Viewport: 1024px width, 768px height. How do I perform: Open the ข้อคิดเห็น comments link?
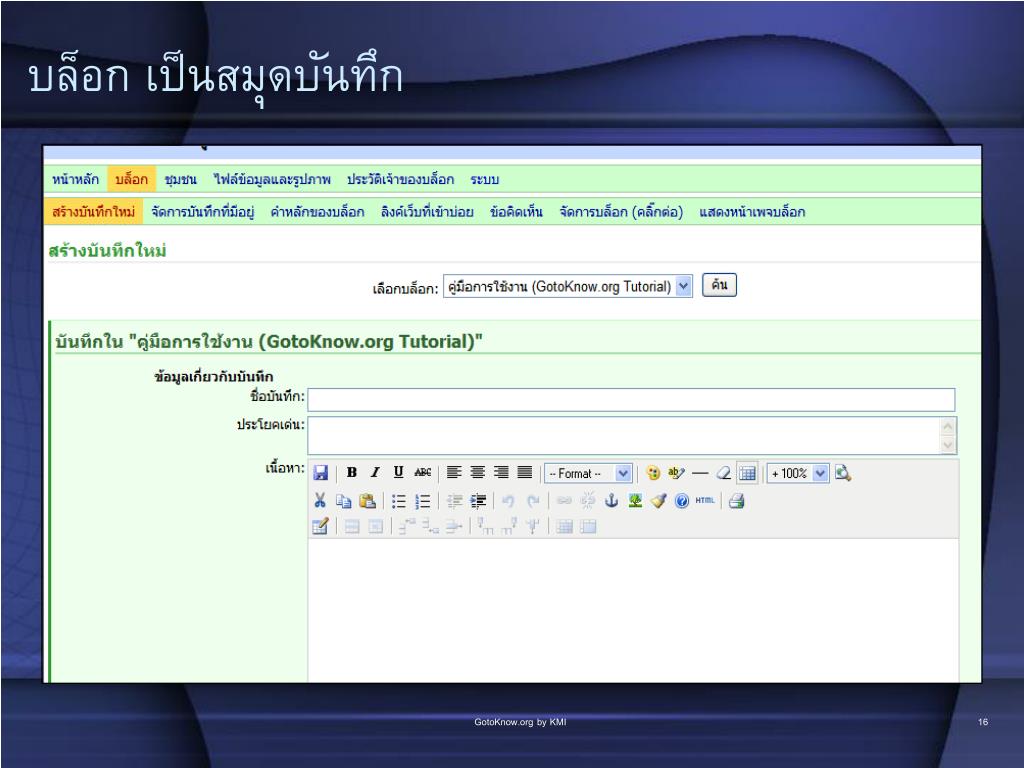517,212
